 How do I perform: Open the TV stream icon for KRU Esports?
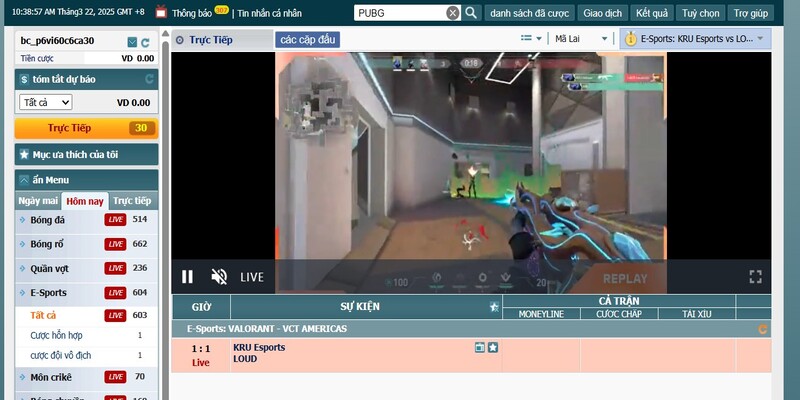coord(480,348)
